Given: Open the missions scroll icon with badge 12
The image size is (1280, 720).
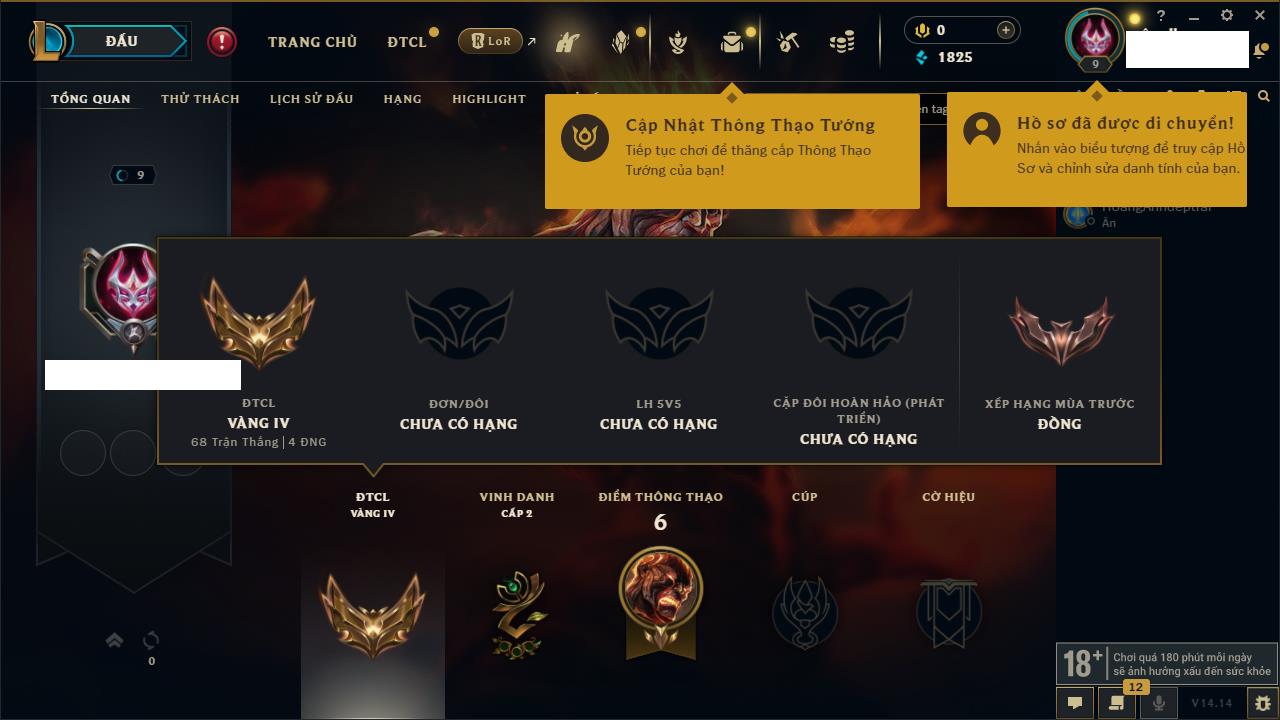Looking at the screenshot, I should pos(1116,703).
